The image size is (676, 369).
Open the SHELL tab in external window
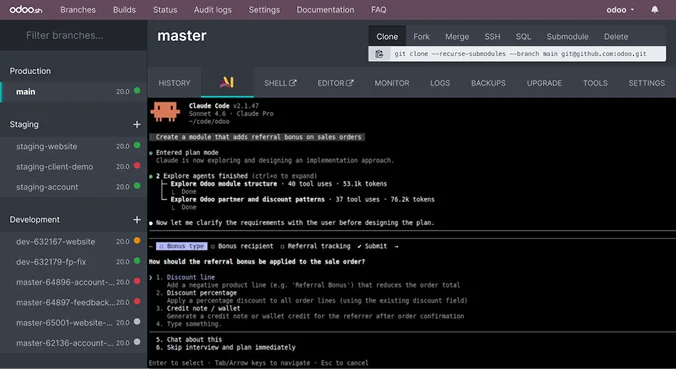[280, 83]
